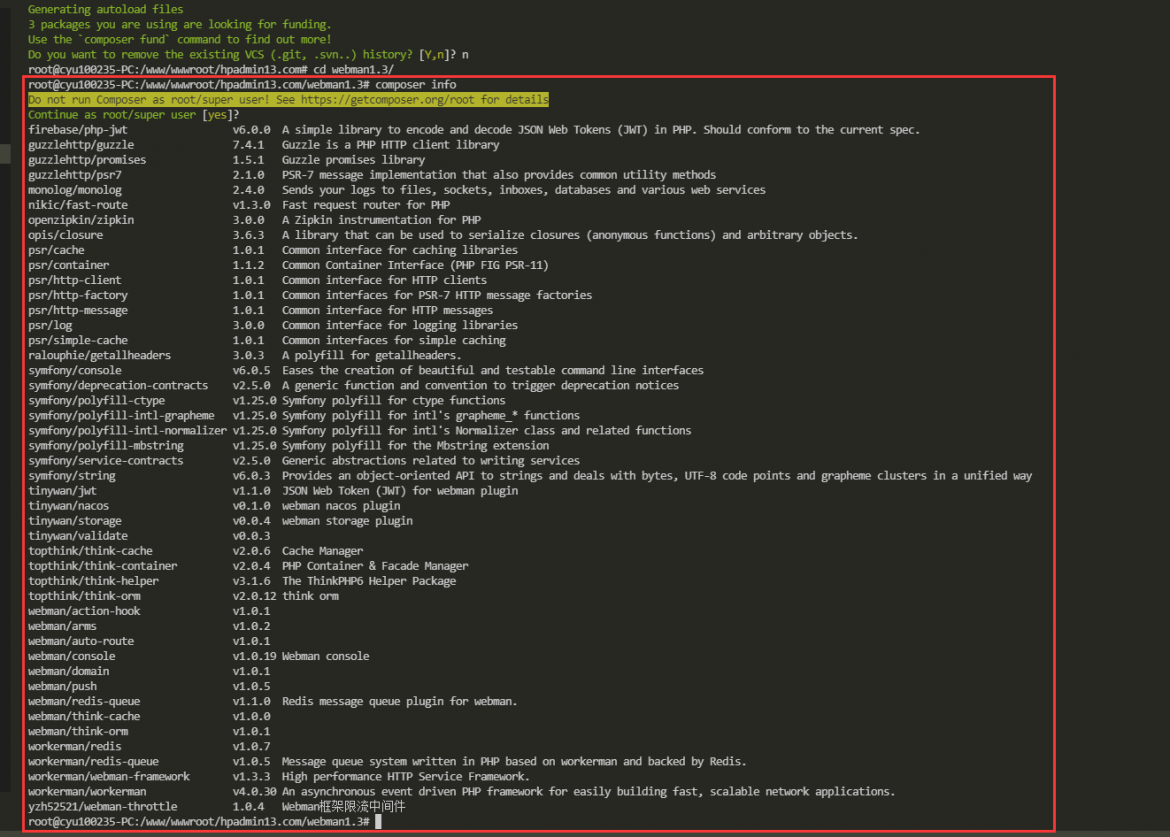Click the 'Use the composer fund command' line

click(180, 40)
